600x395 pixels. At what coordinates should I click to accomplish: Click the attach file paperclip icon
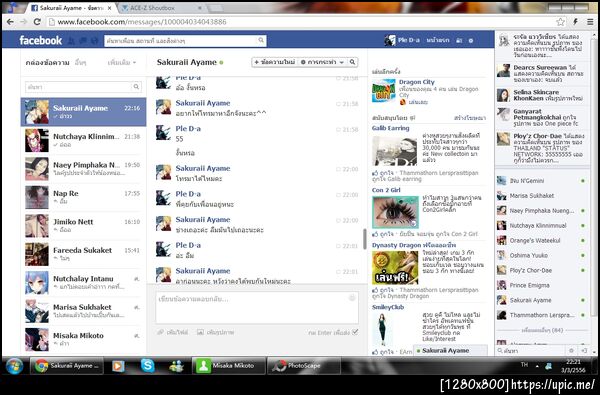coord(161,332)
